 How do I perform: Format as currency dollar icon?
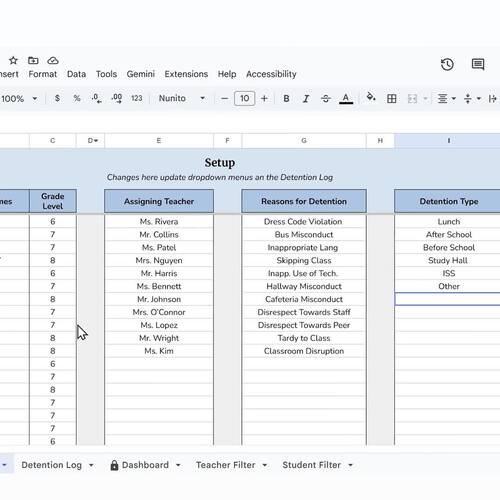coord(57,98)
